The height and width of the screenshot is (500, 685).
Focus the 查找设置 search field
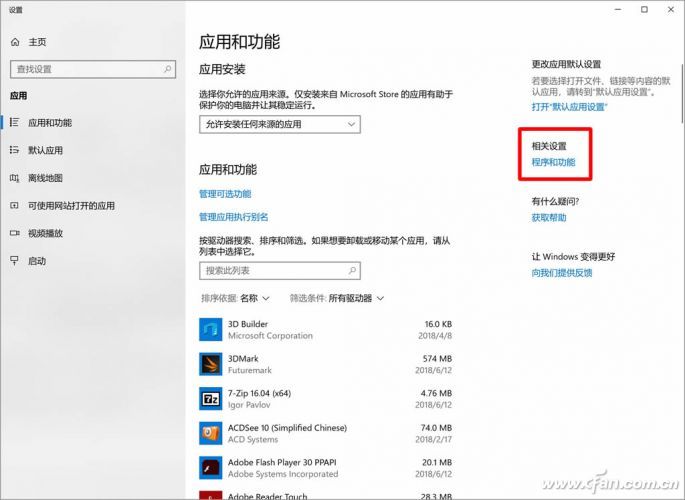click(x=93, y=69)
